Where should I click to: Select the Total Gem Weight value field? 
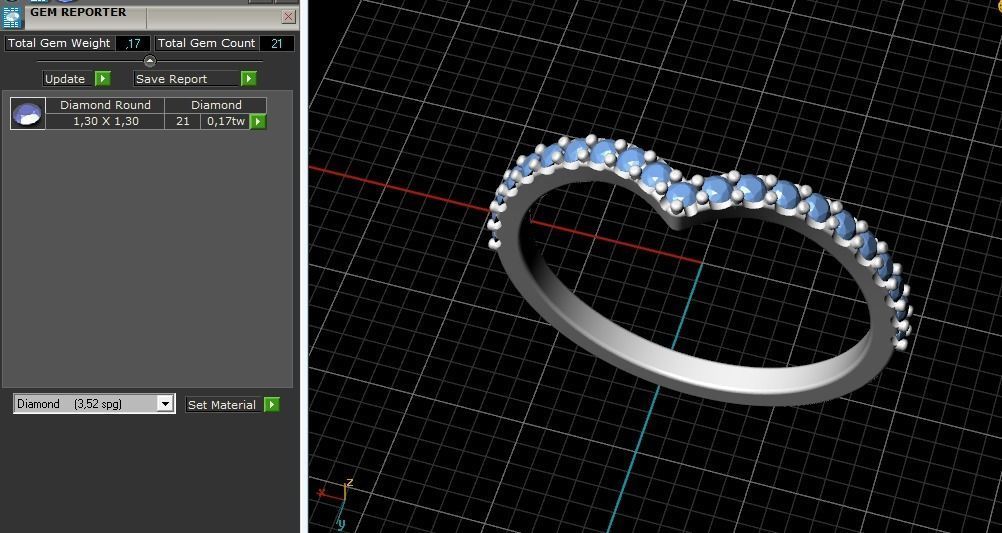(x=133, y=43)
